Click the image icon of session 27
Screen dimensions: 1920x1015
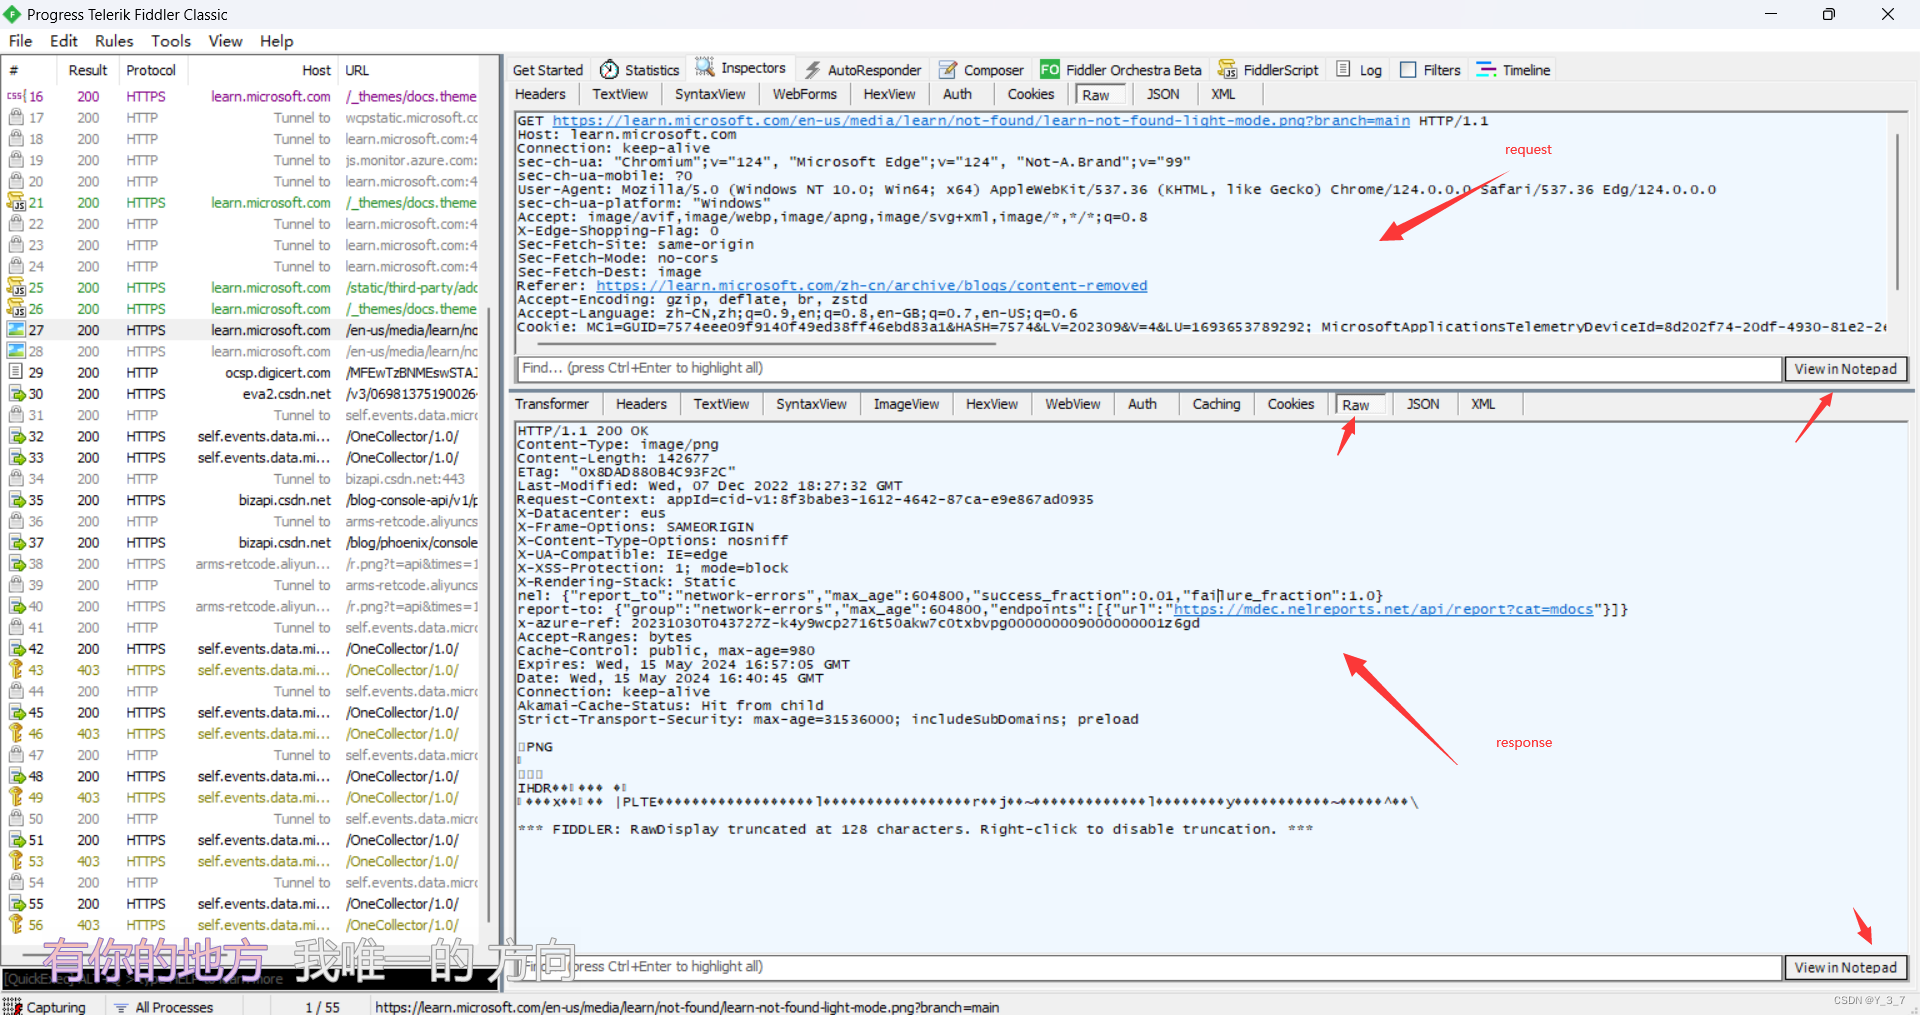click(16, 330)
